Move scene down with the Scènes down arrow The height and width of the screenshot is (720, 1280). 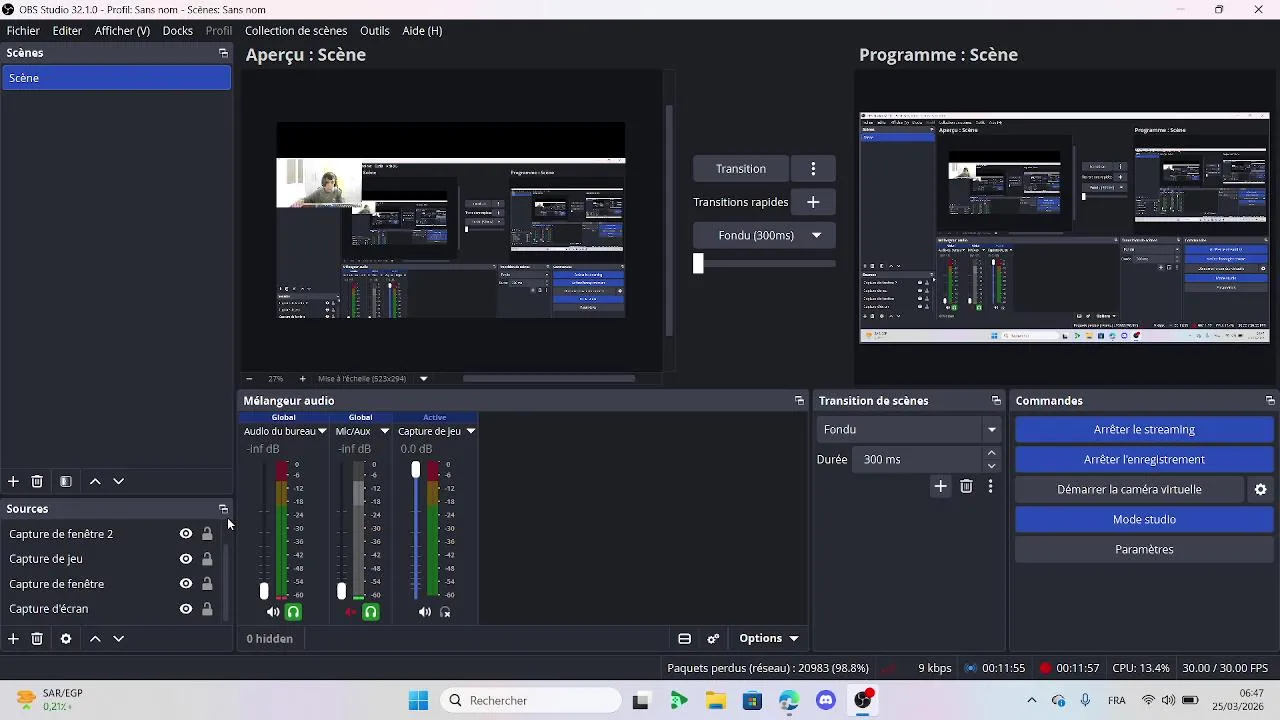pyautogui.click(x=118, y=481)
